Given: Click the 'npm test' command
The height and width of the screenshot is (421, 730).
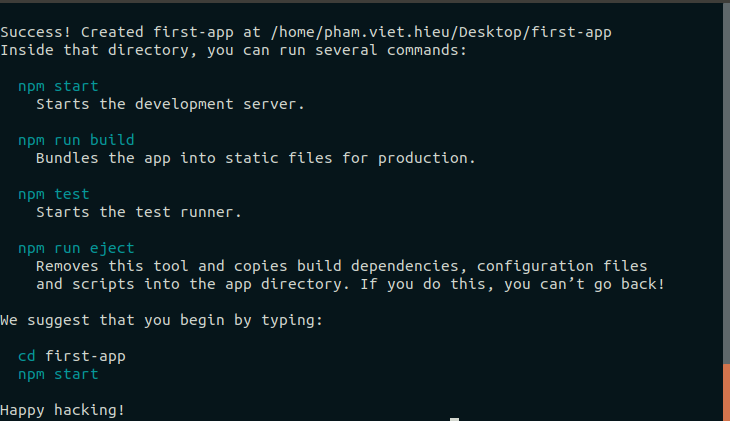Looking at the screenshot, I should coord(53,194).
